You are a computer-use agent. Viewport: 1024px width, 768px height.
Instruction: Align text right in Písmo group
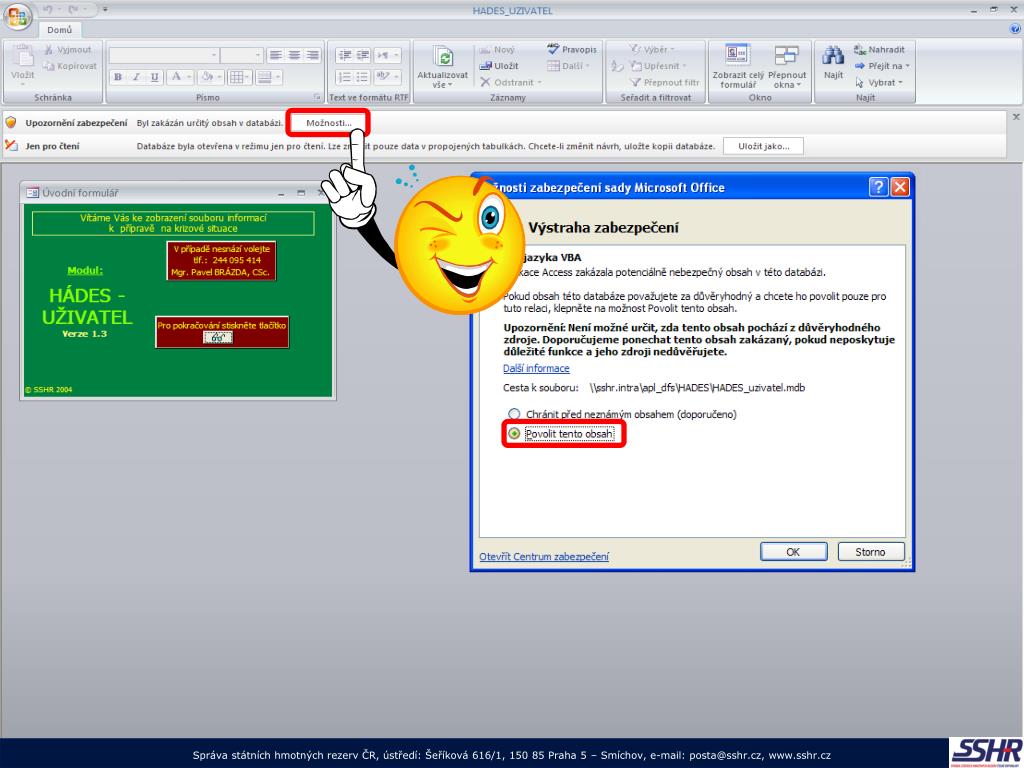coord(313,56)
